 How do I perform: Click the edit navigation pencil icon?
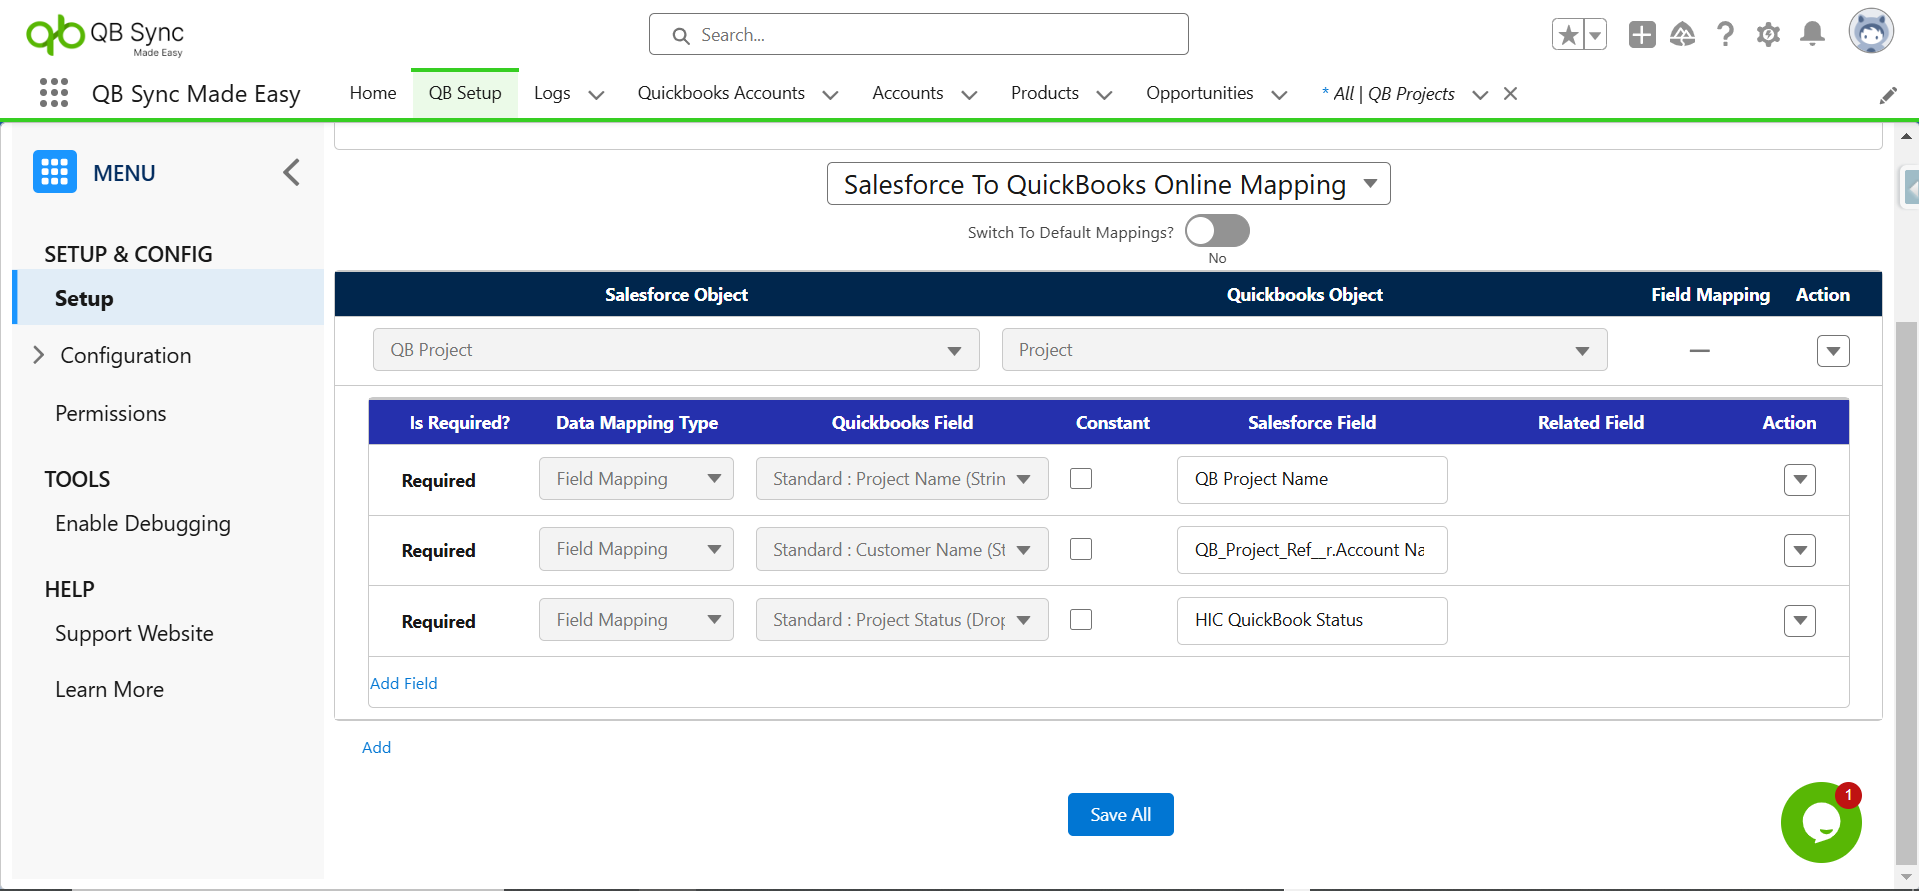(x=1888, y=95)
